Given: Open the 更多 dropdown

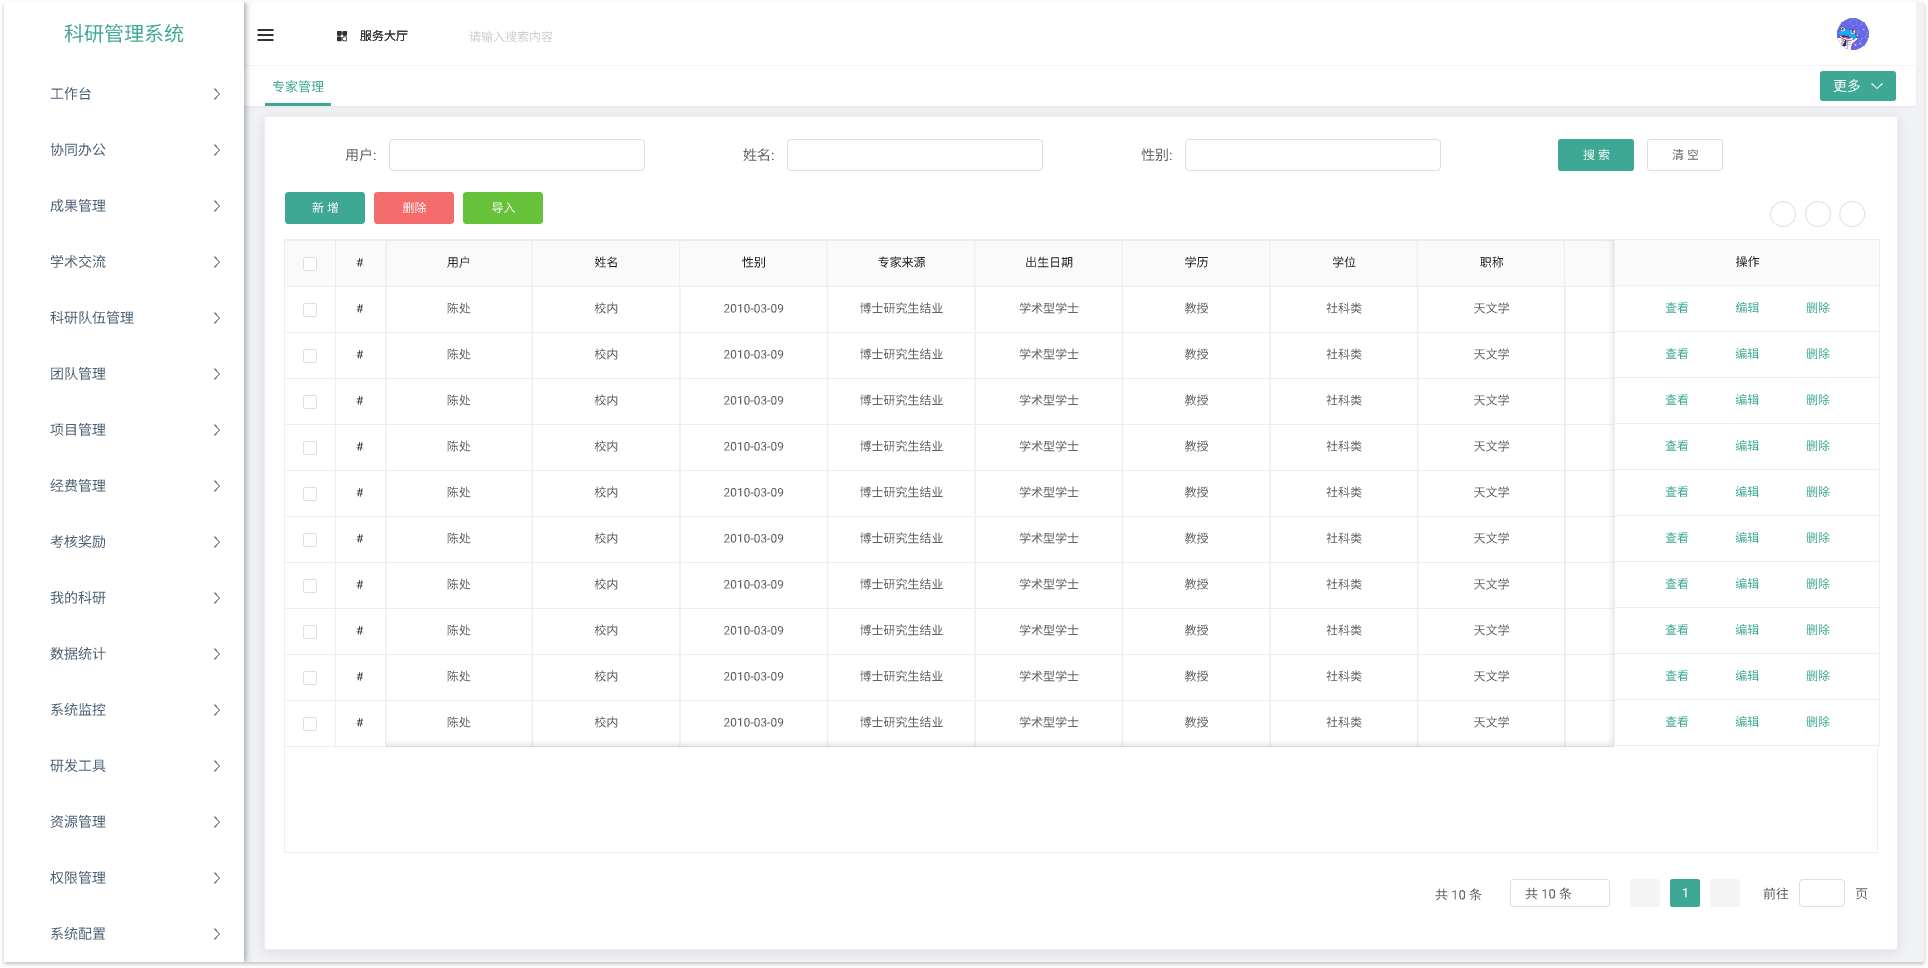Looking at the screenshot, I should tap(1857, 86).
